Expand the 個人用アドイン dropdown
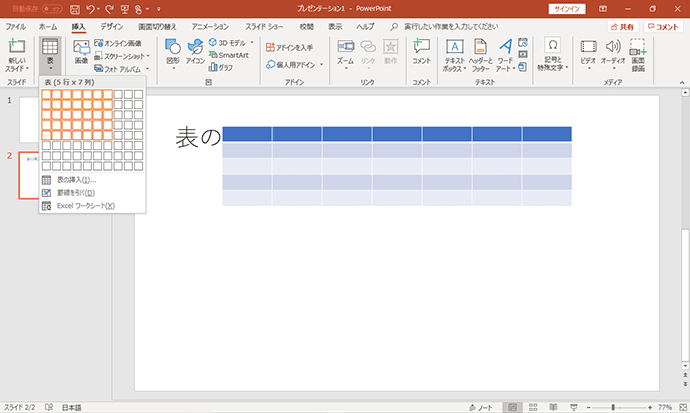The height and width of the screenshot is (413, 690). point(321,65)
